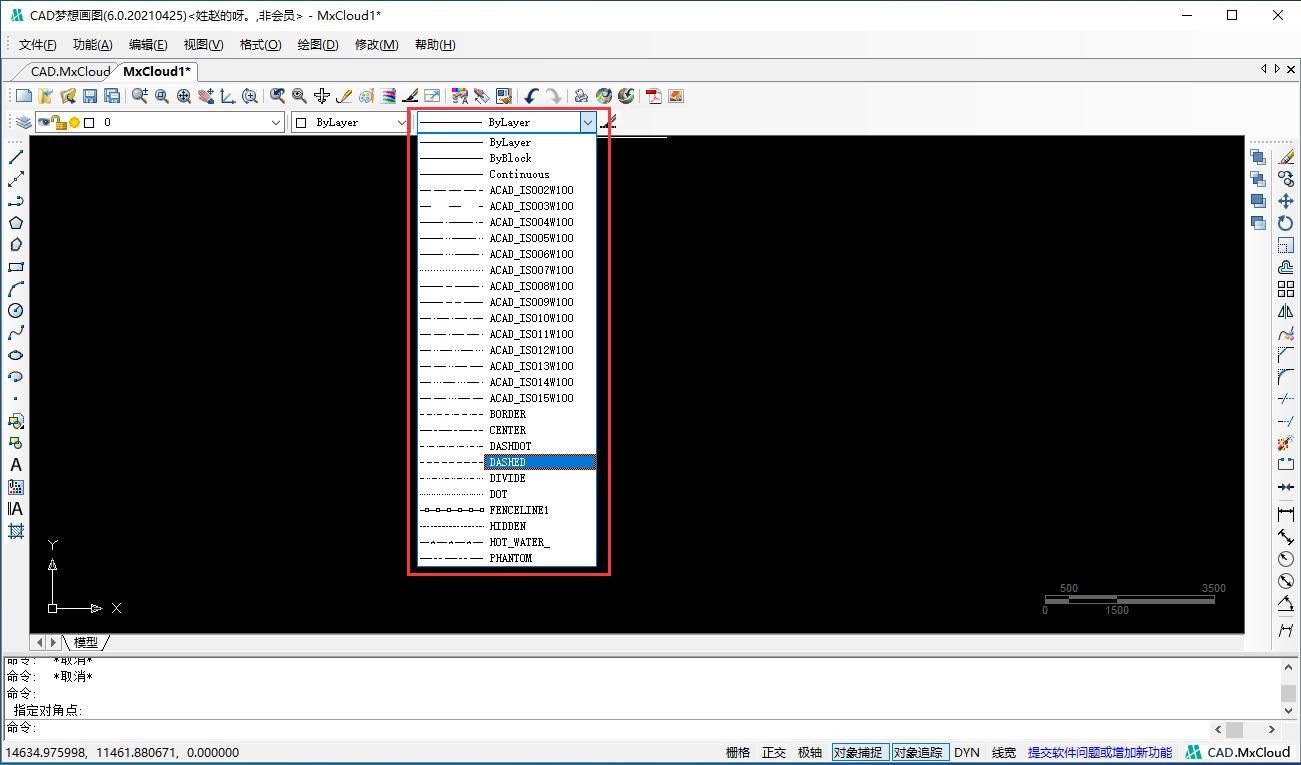Toggle 对象追踪 object tracking
The image size is (1301, 765).
(918, 752)
